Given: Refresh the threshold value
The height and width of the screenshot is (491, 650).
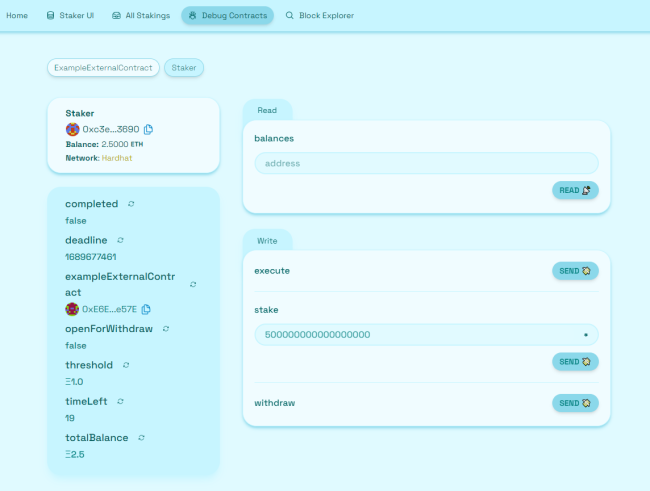Looking at the screenshot, I should pyautogui.click(x=126, y=365).
